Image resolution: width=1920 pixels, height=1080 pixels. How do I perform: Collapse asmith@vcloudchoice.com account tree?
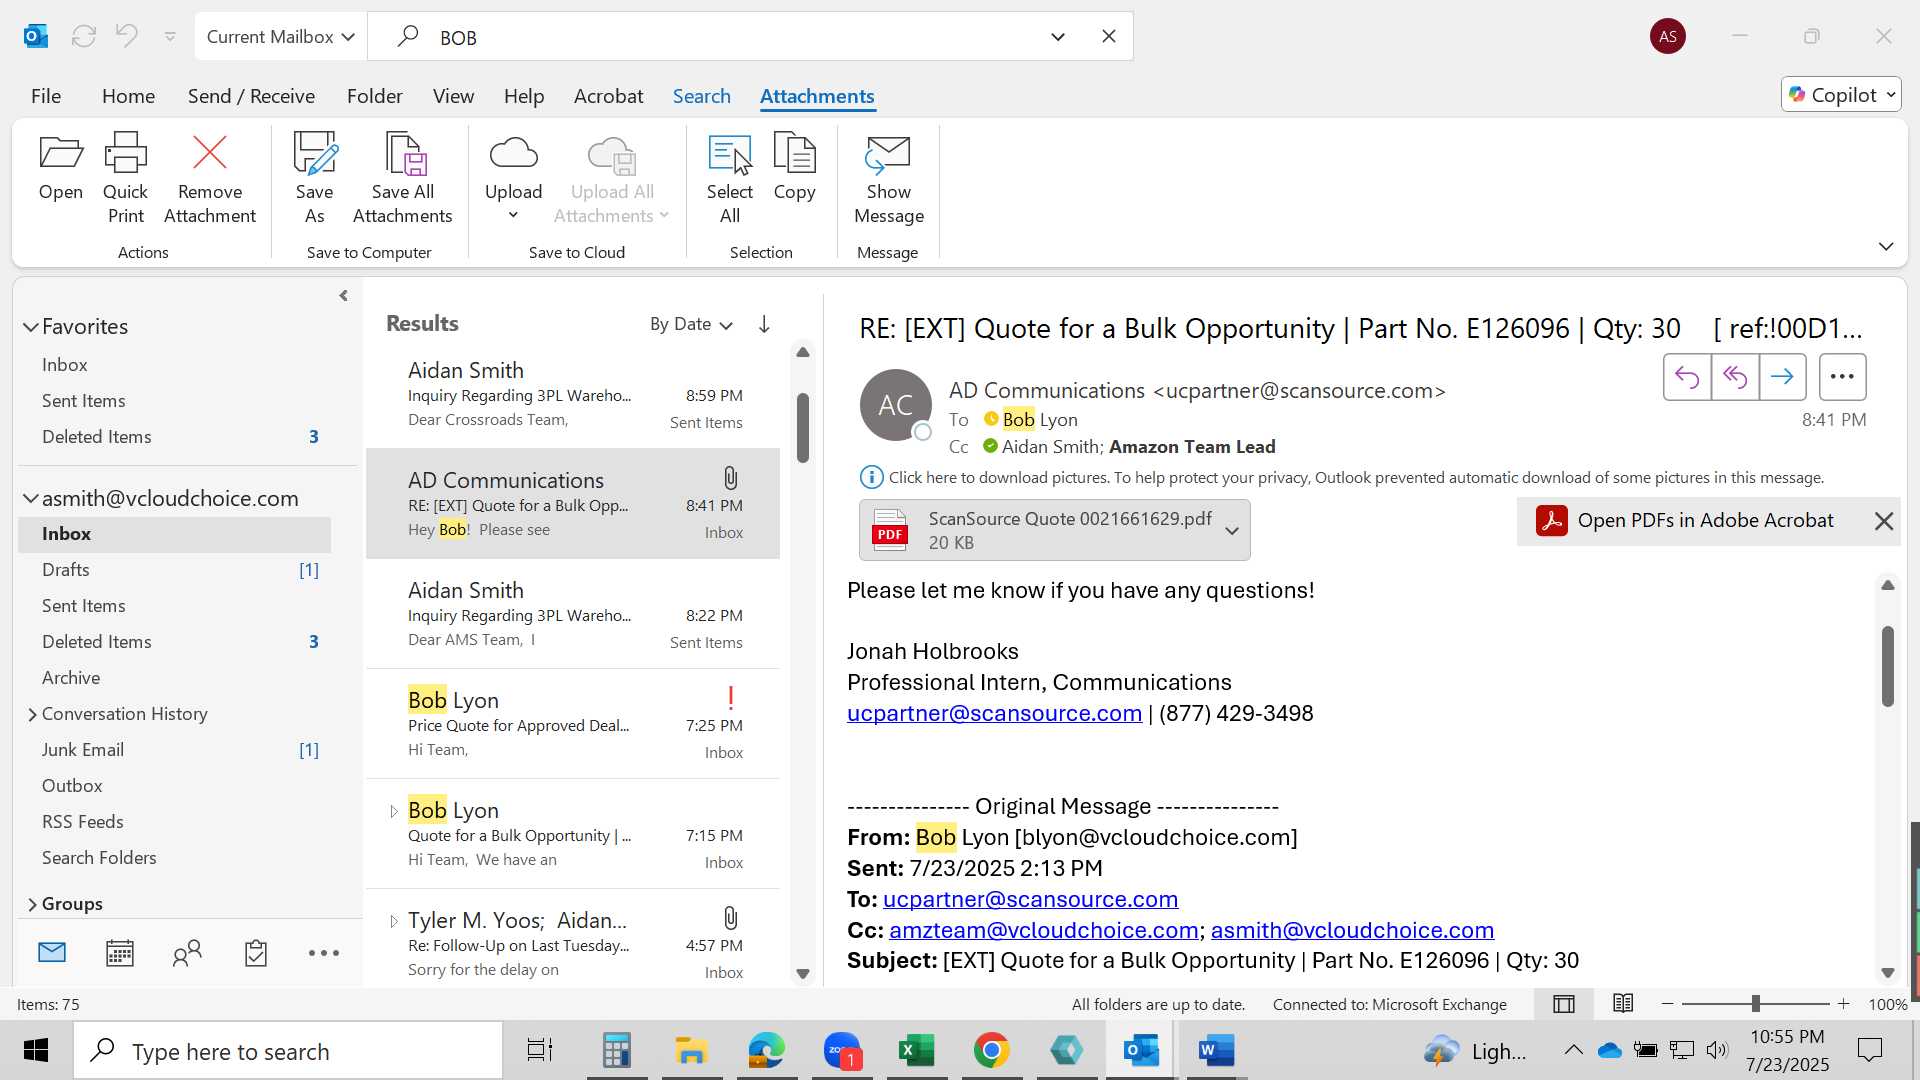(31, 498)
